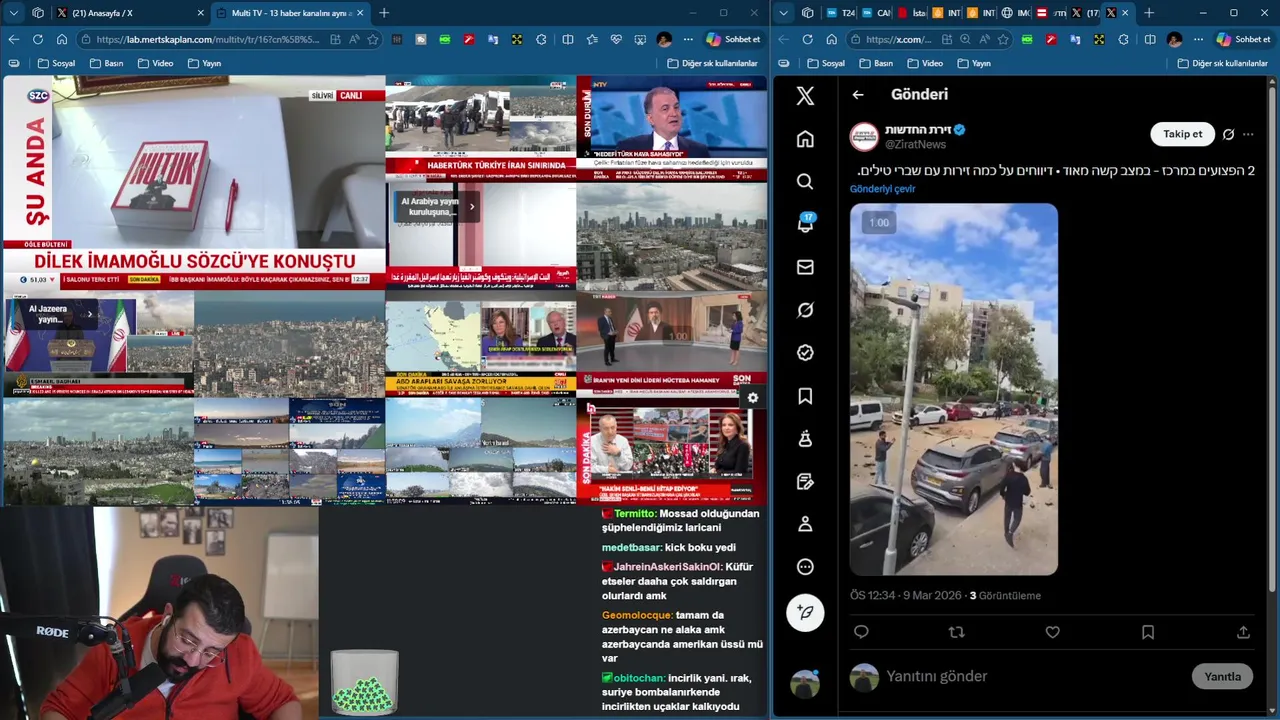Open X Home in the sidebar
This screenshot has width=1280, height=720.
(805, 139)
